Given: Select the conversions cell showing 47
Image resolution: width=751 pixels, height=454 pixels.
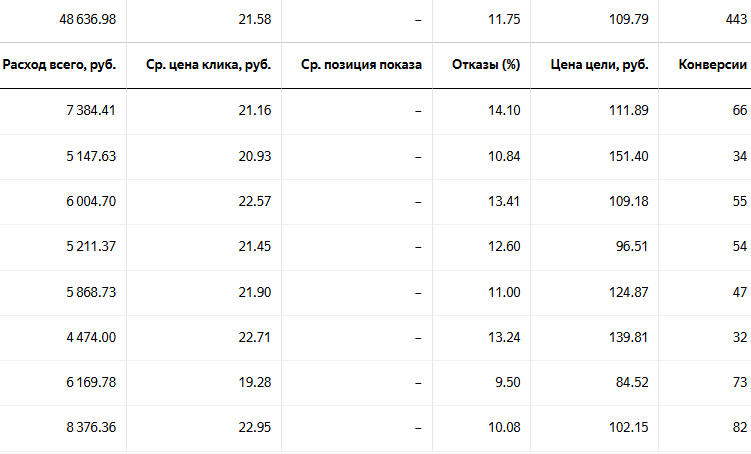Looking at the screenshot, I should pos(740,293).
